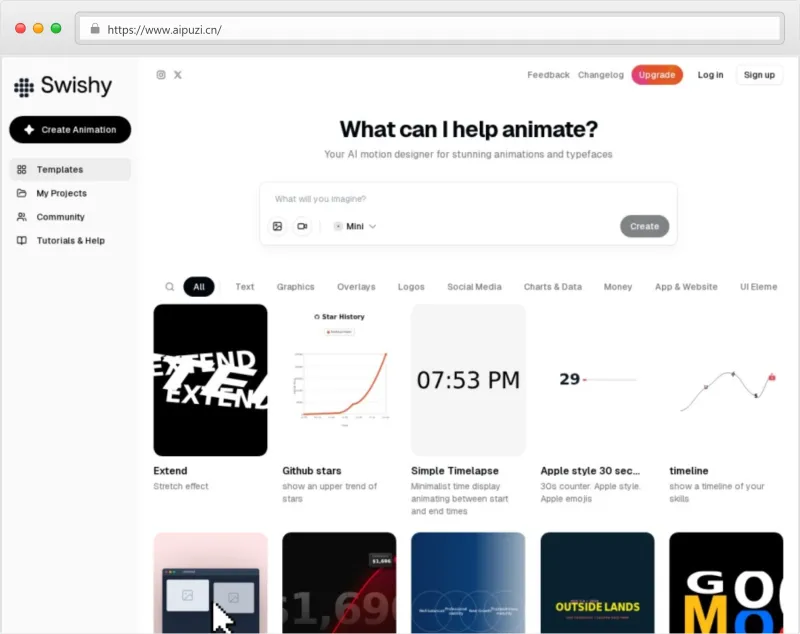Viewport: 800px width, 634px height.
Task: Click the template search magnifier icon
Action: [x=169, y=287]
